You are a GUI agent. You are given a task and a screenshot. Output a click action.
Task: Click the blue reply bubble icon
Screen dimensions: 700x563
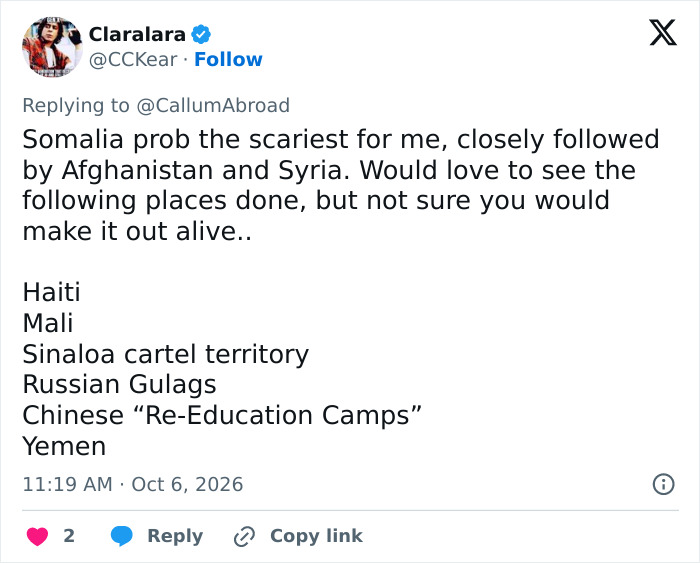click(x=121, y=536)
